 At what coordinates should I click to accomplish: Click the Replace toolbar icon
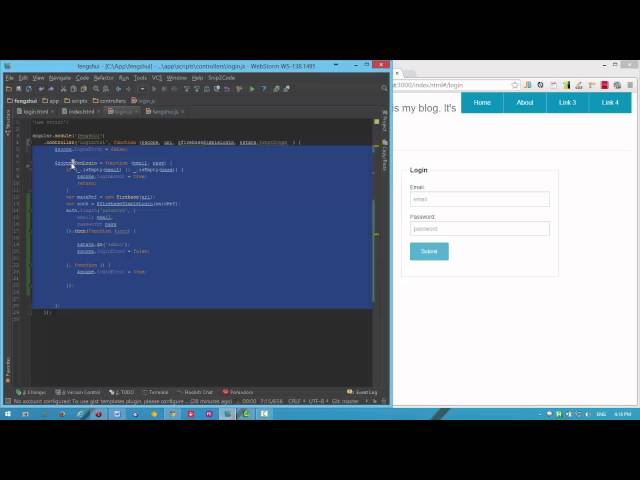106,89
